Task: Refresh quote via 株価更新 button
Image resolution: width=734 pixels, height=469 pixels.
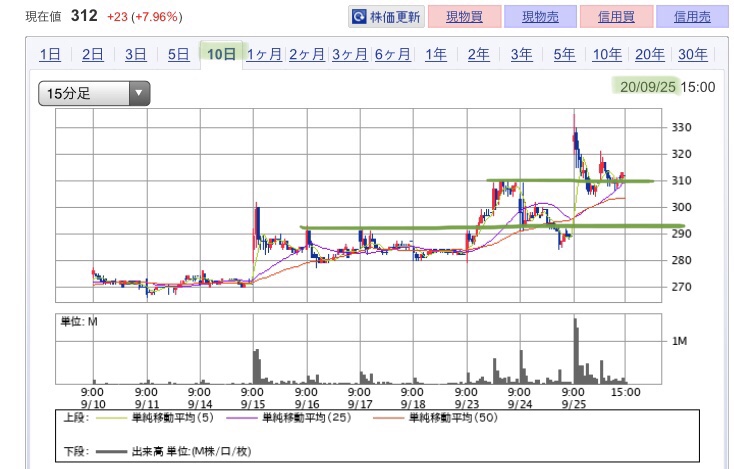Action: point(386,17)
